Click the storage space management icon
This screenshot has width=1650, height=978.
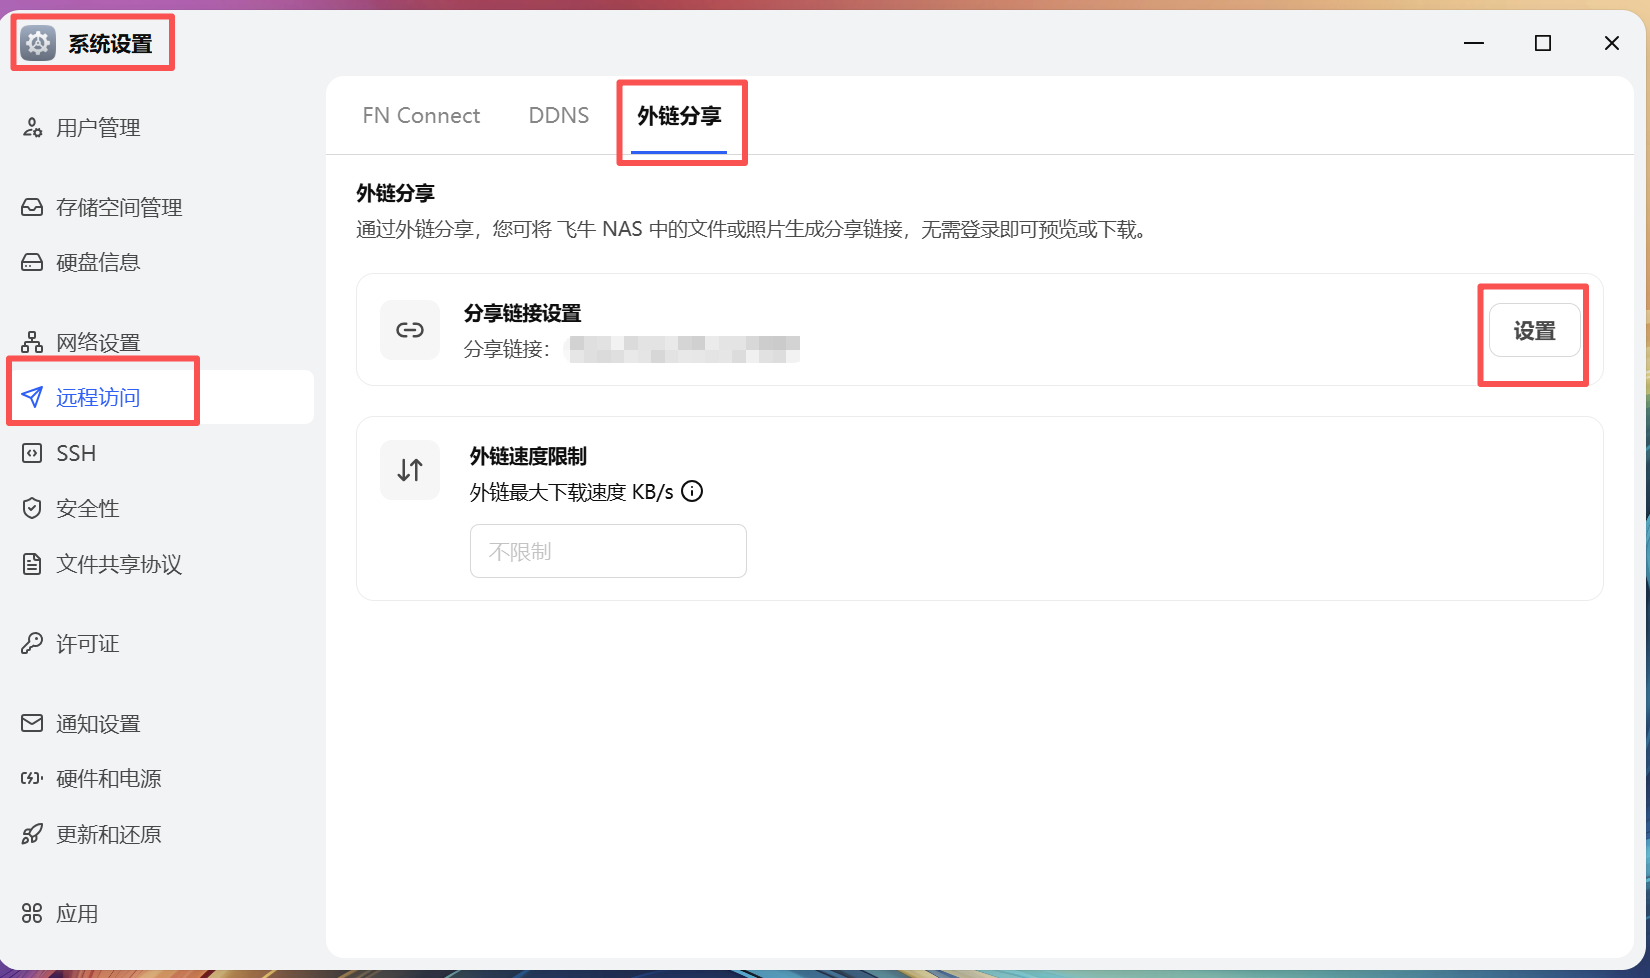pyautogui.click(x=32, y=207)
